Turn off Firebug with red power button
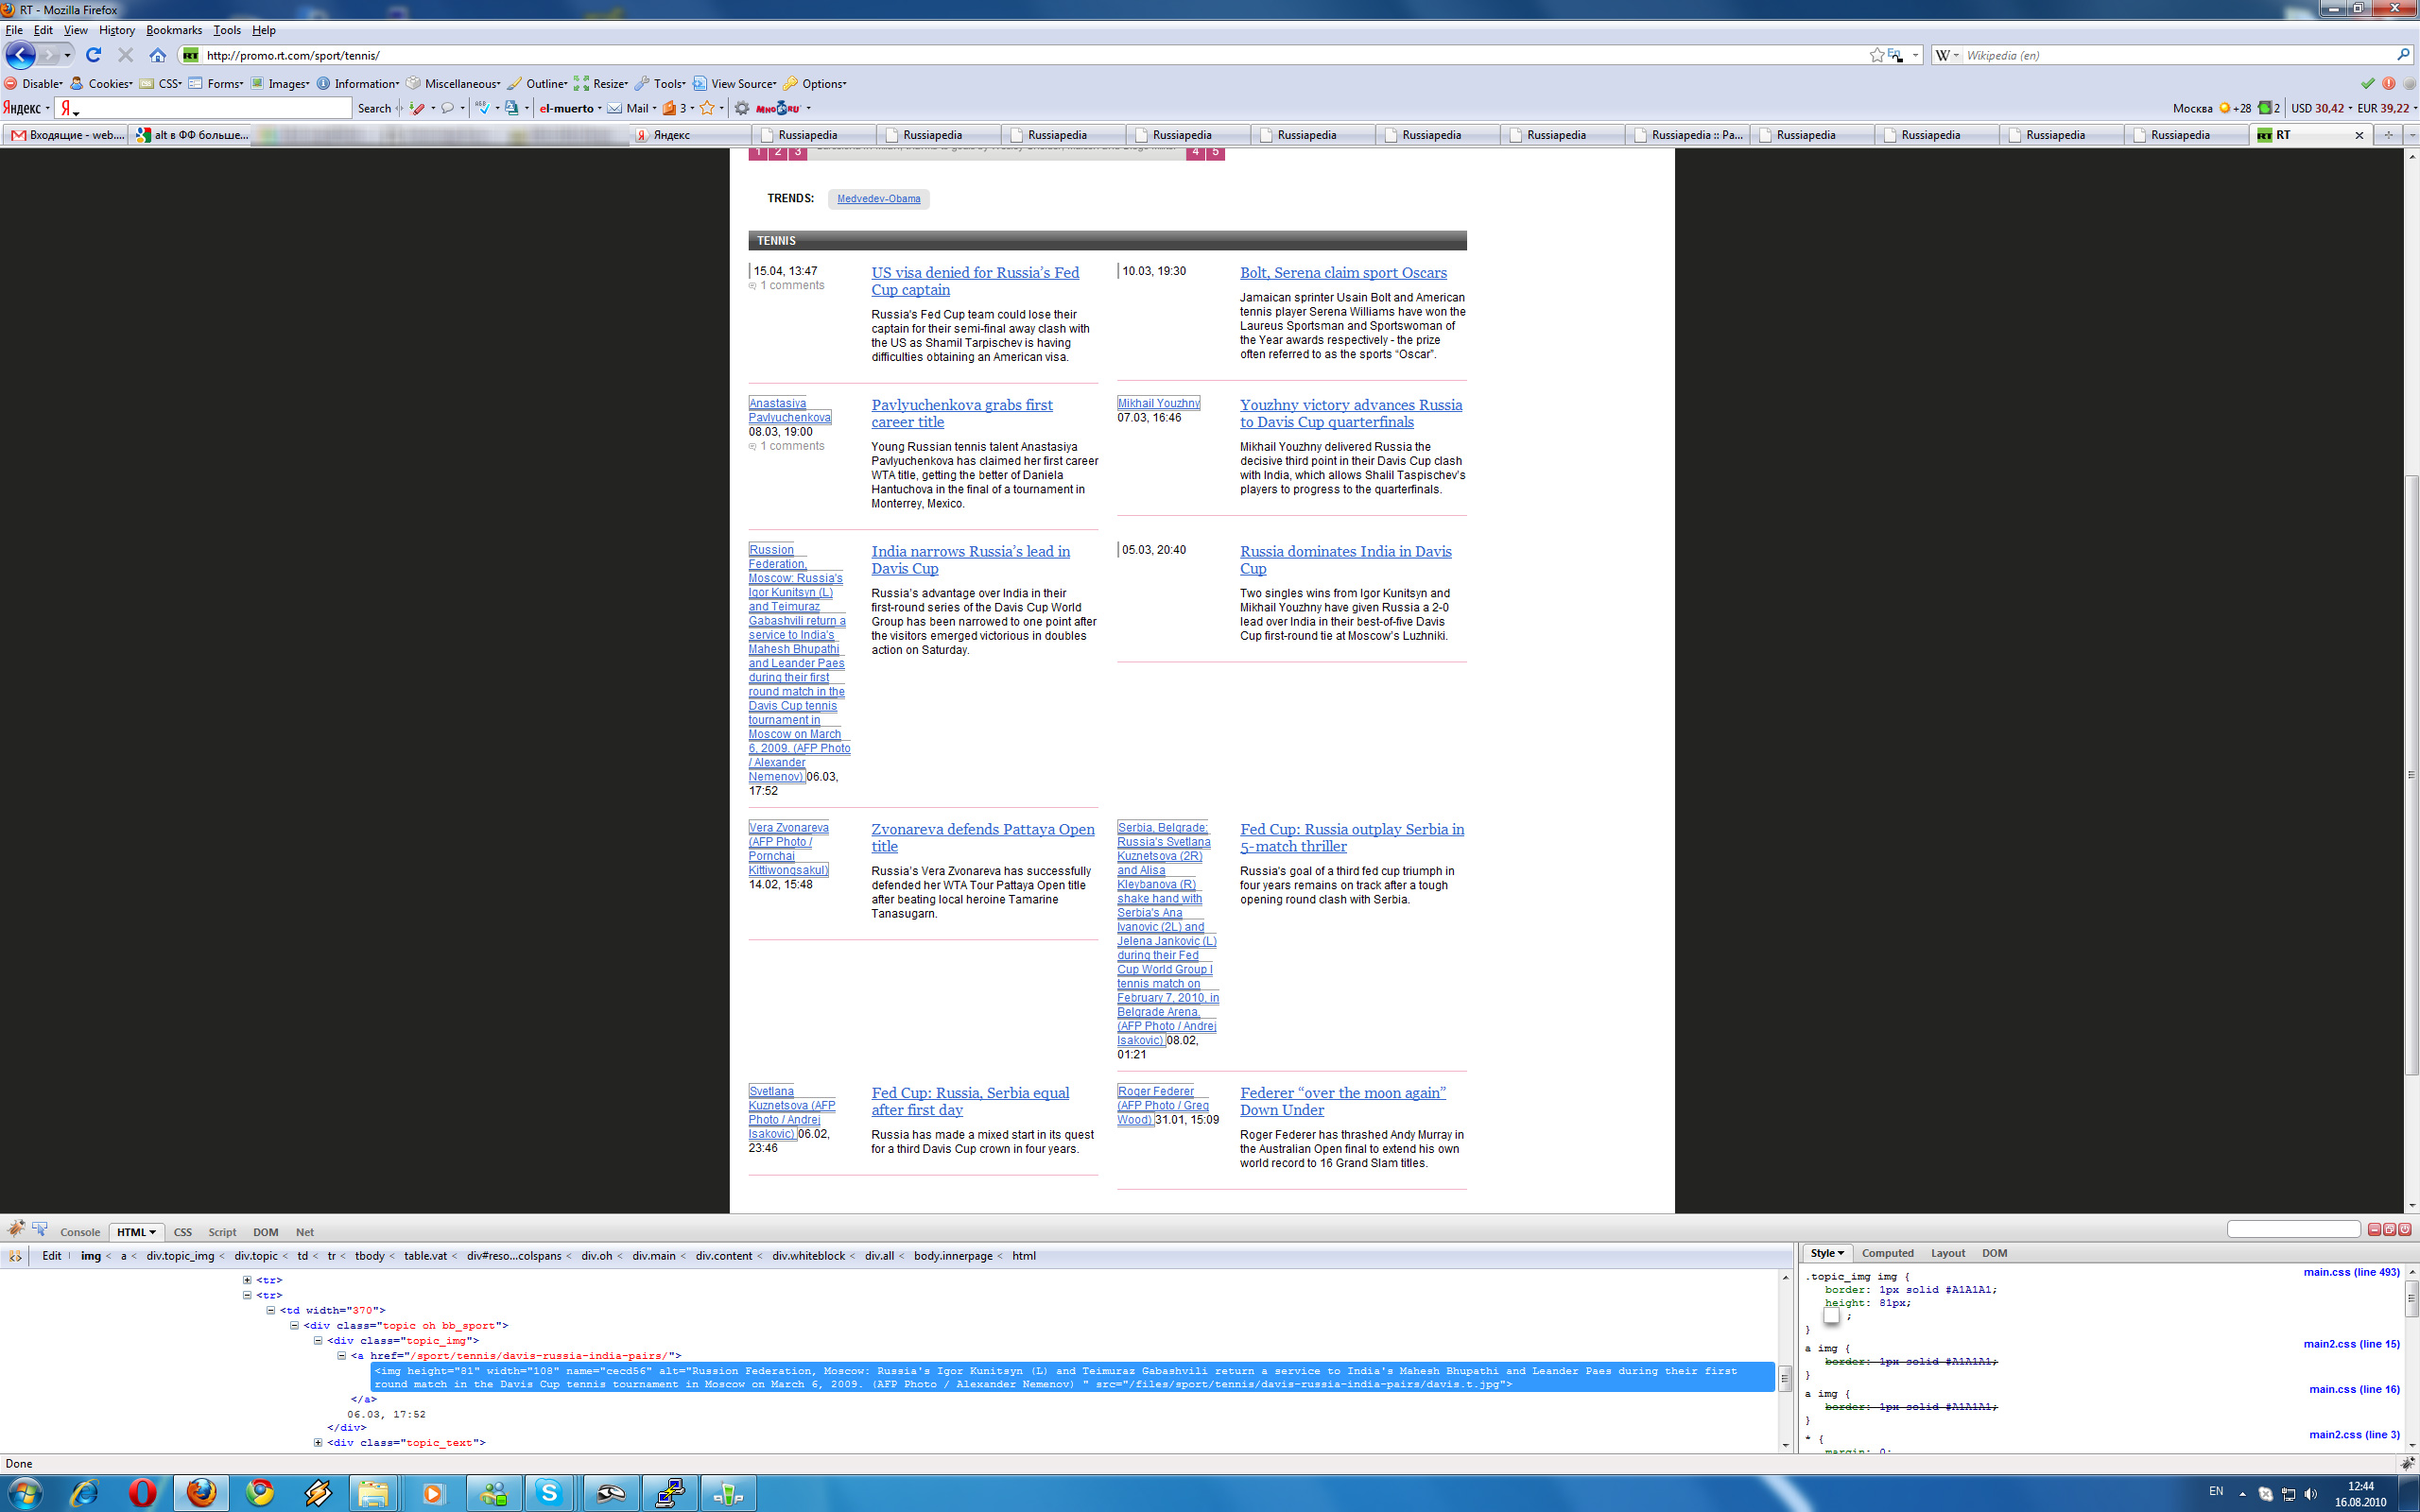This screenshot has height=1512, width=2420. (2405, 1229)
